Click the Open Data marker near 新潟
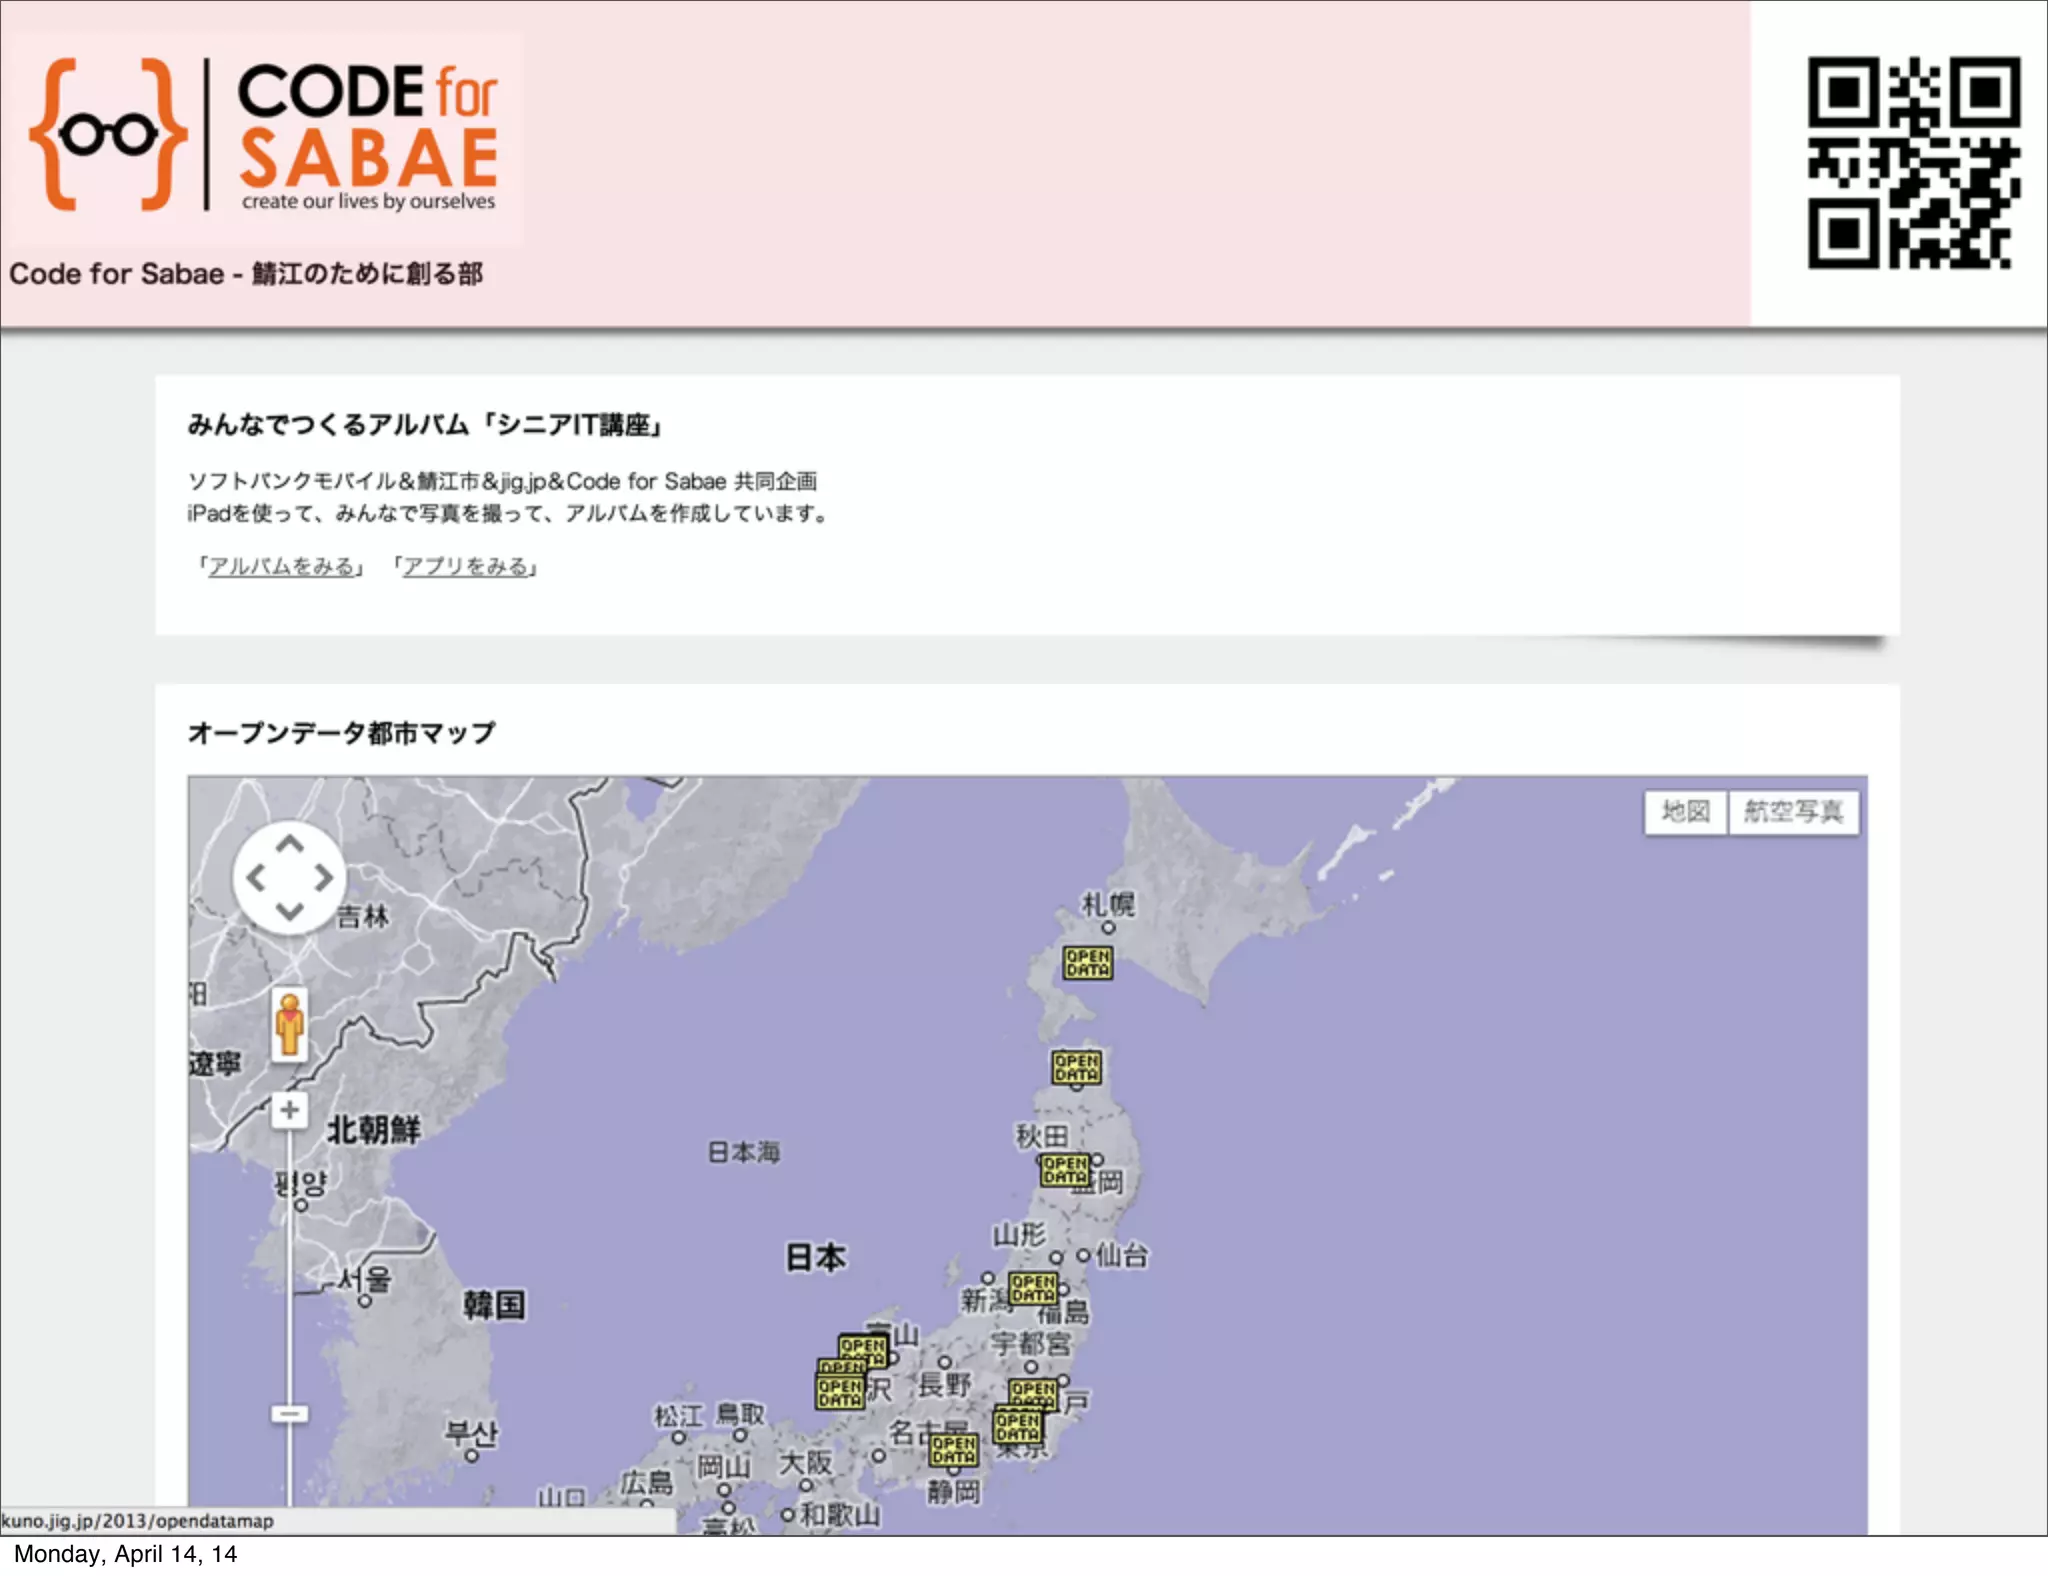 pos(1033,1288)
